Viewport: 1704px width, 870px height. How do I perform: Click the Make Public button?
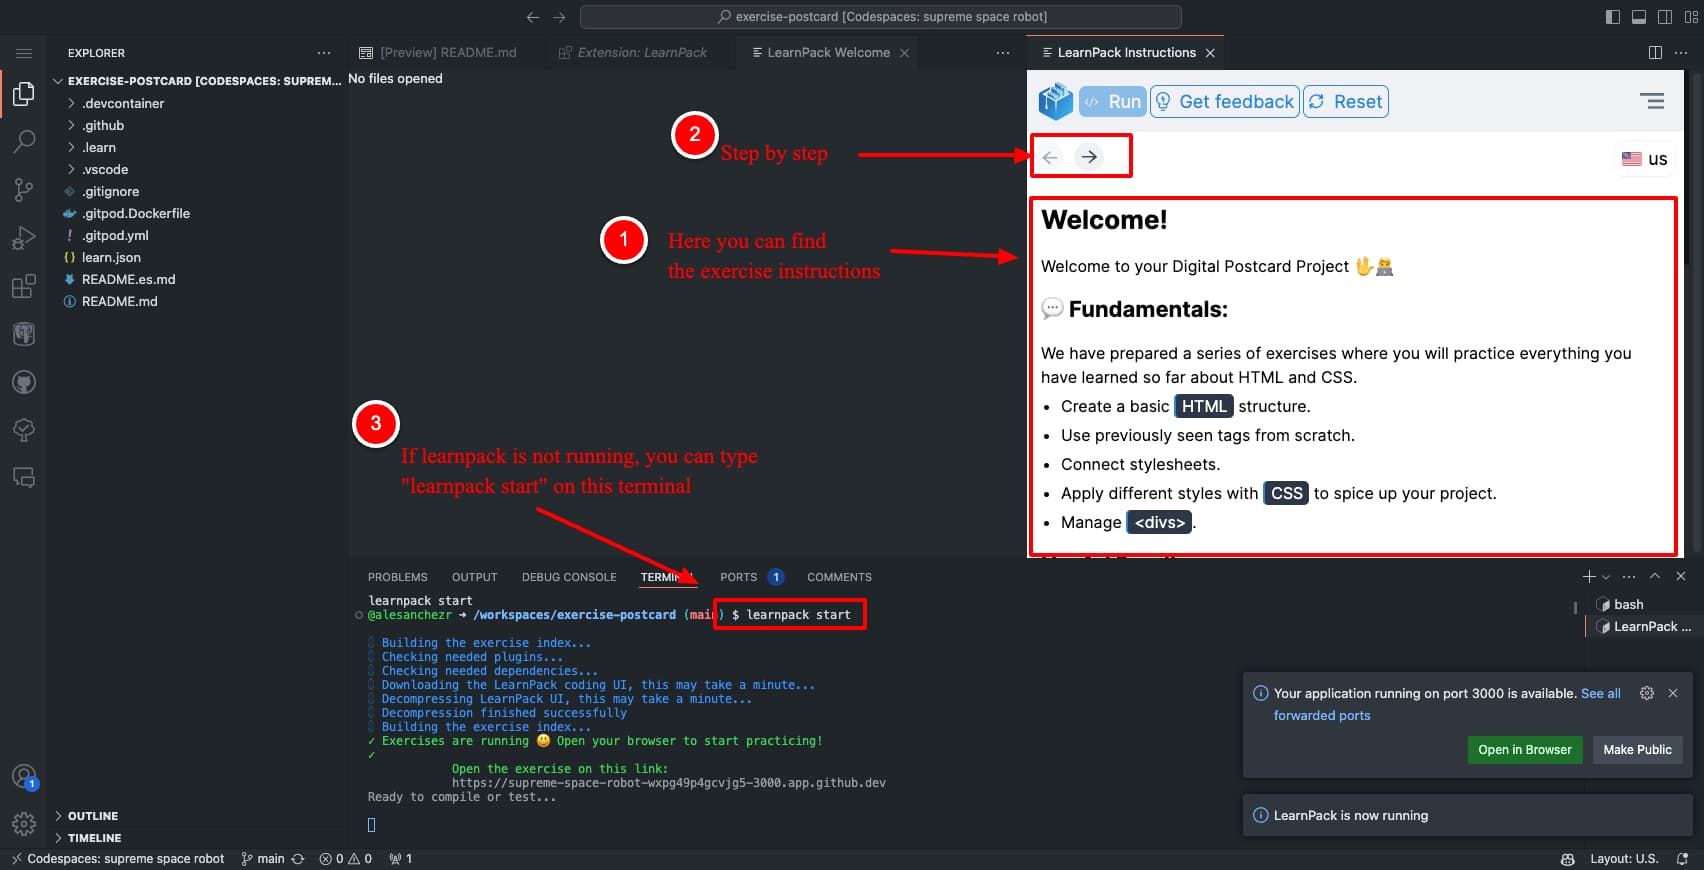coord(1637,750)
